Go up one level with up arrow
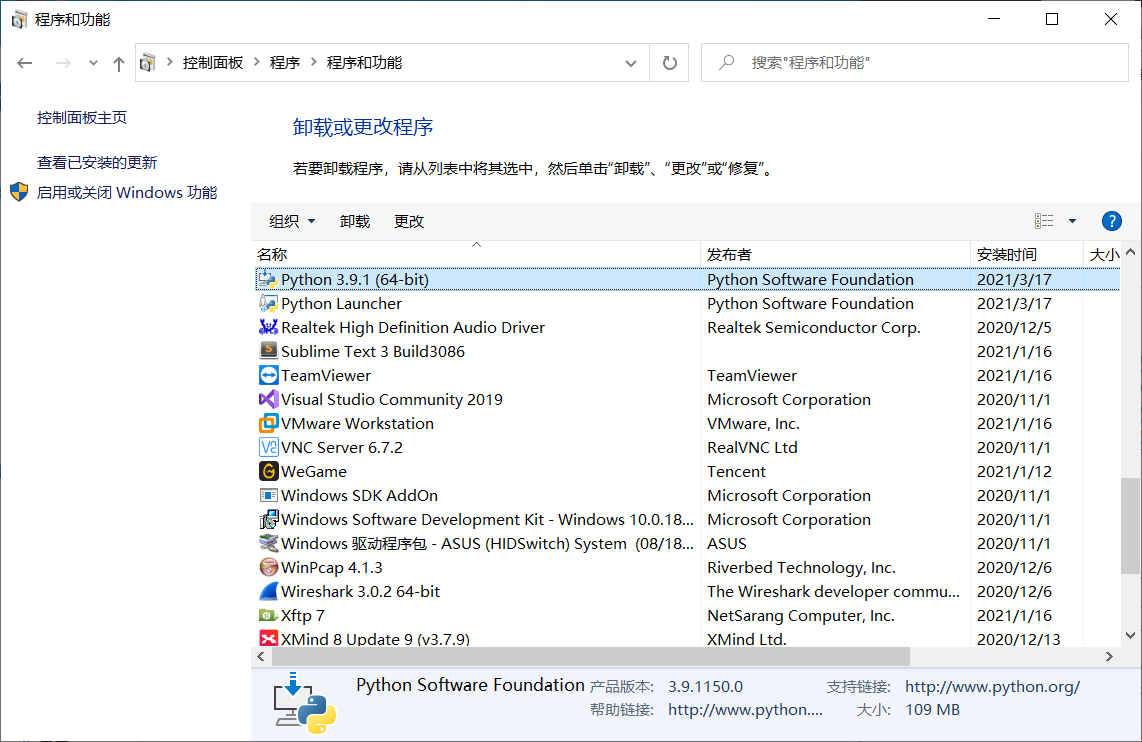The height and width of the screenshot is (742, 1142). (119, 63)
